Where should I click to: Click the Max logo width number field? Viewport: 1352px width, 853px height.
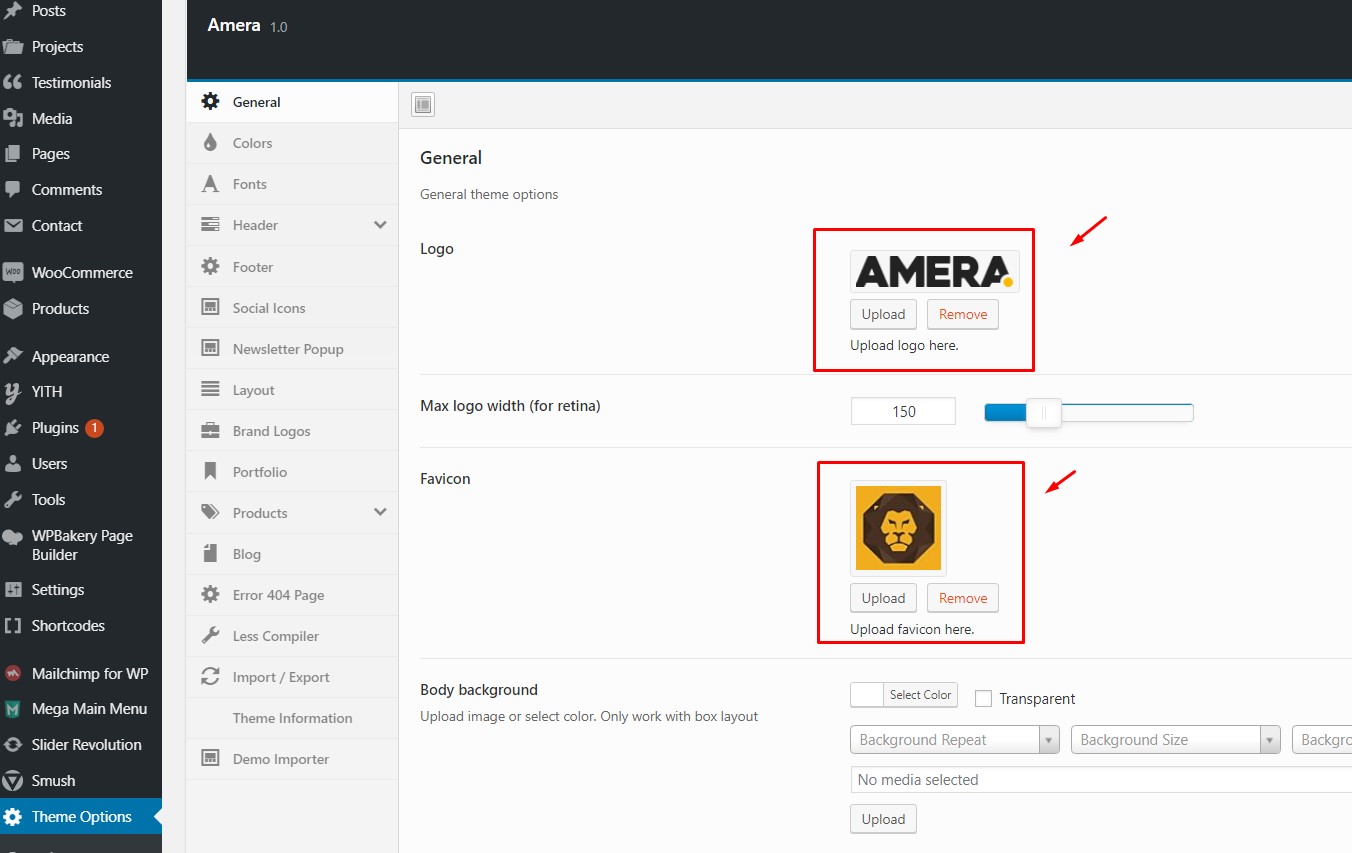903,412
